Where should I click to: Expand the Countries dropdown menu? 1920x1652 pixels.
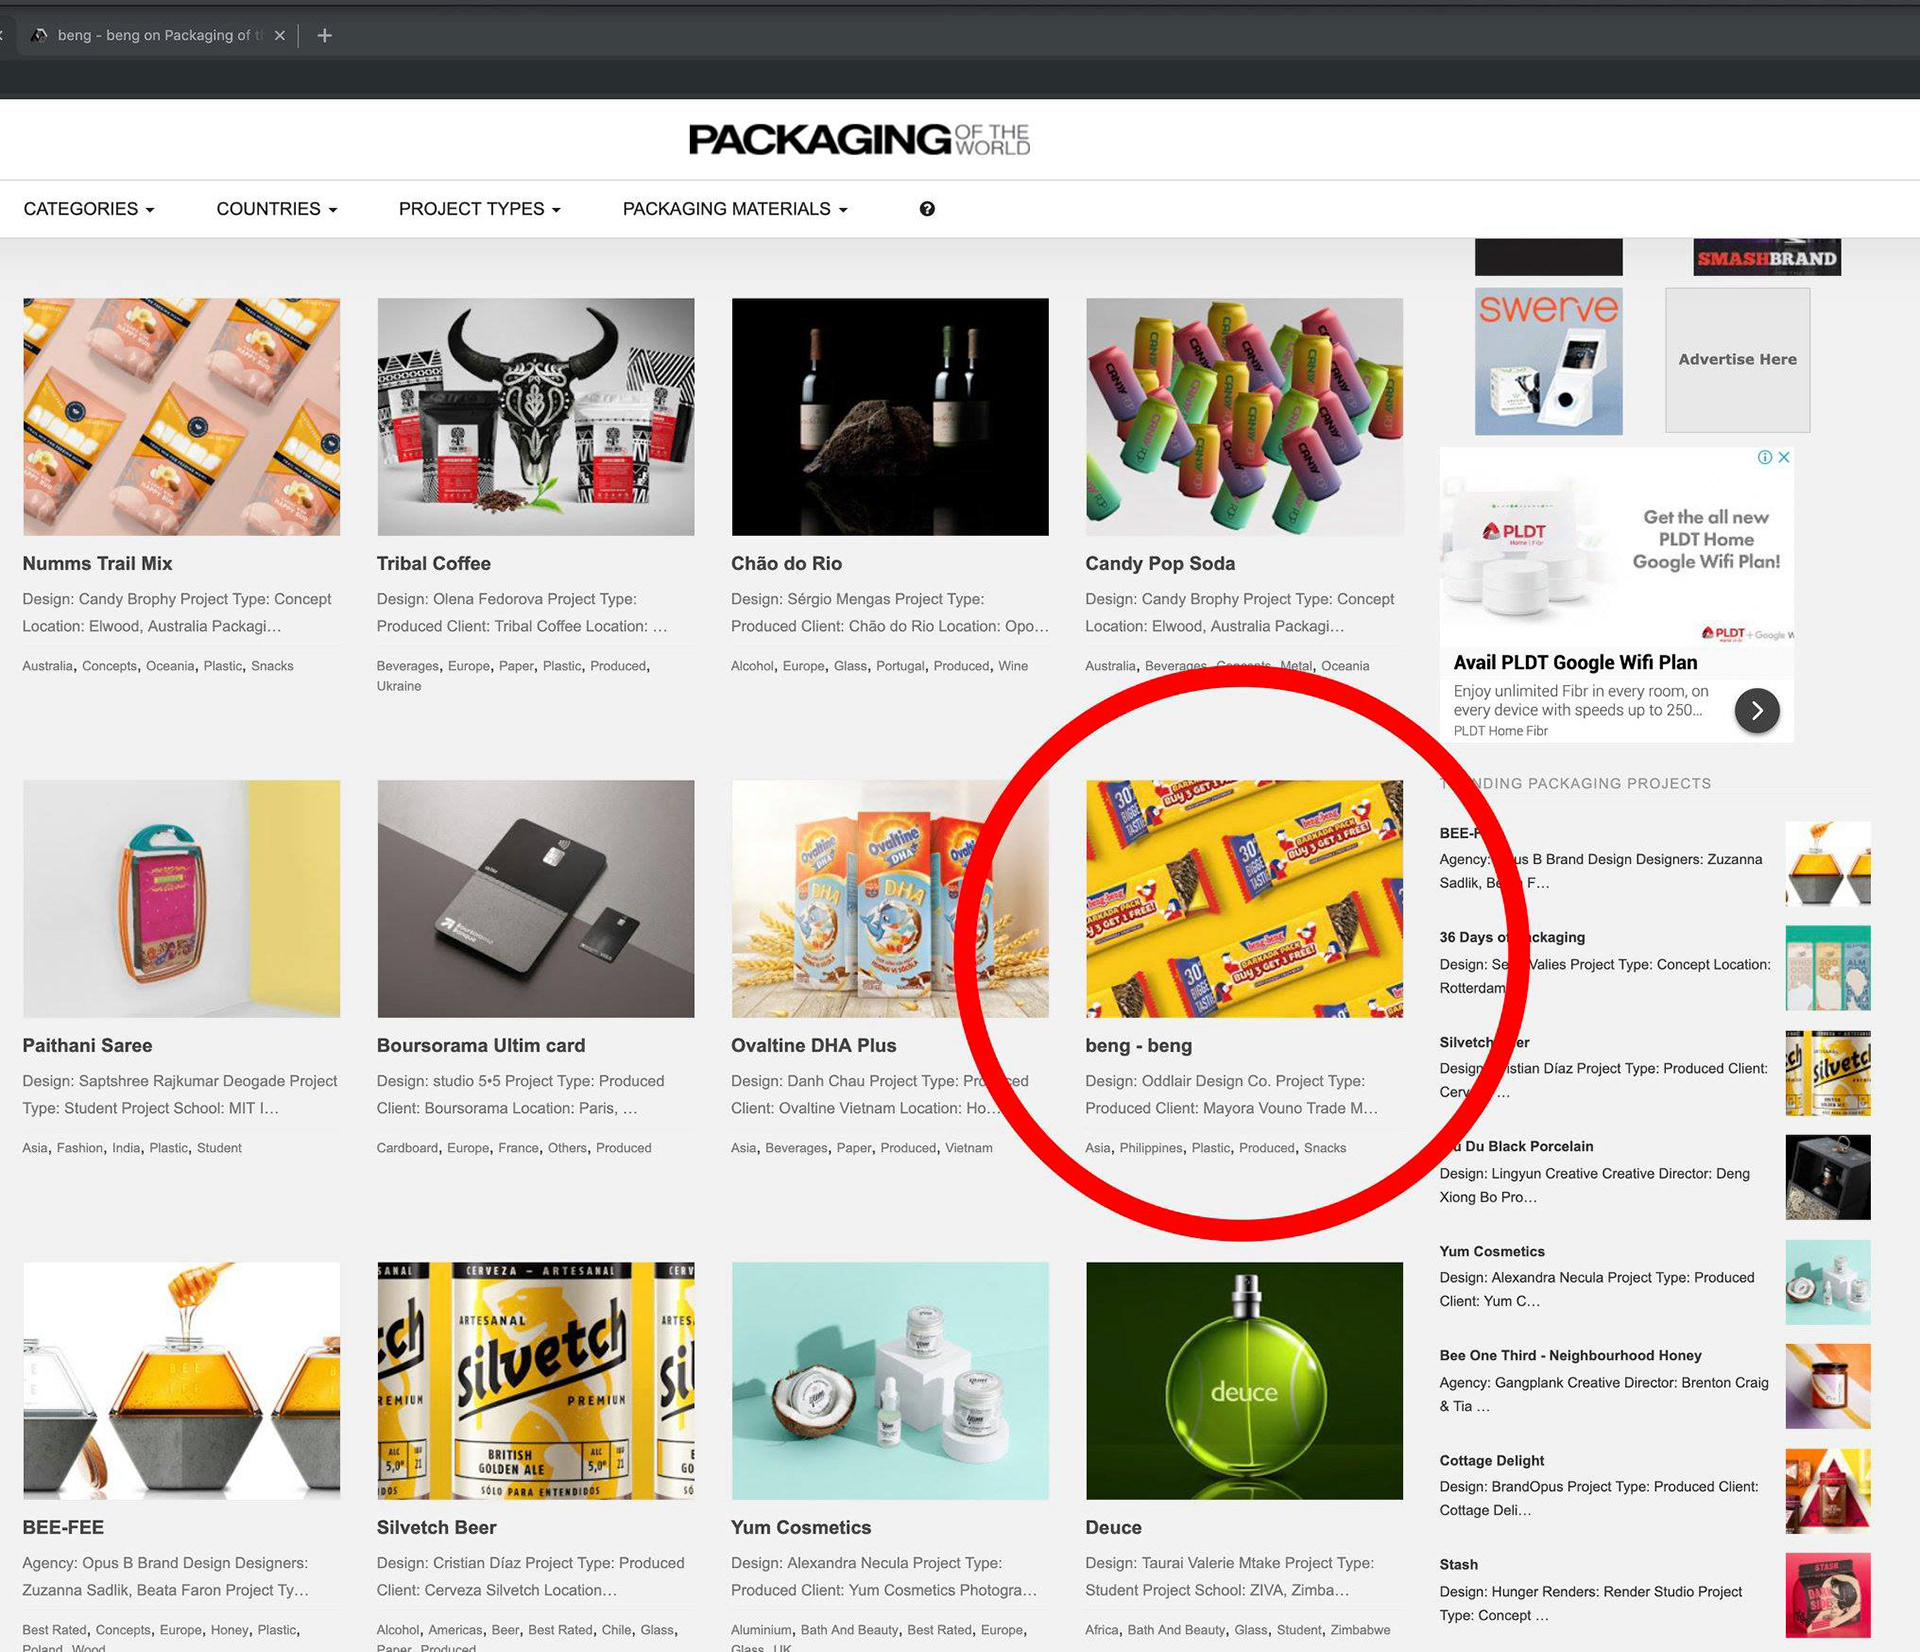click(277, 209)
